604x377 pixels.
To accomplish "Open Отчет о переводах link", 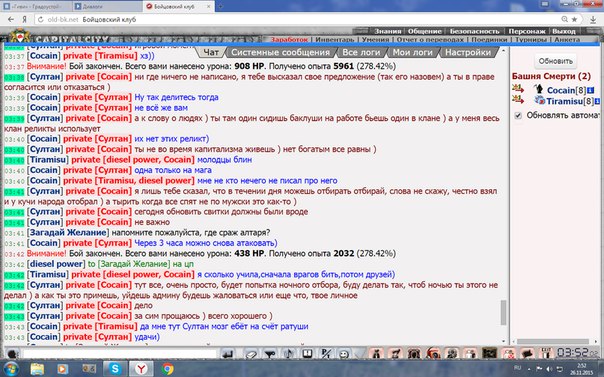I will coord(430,39).
